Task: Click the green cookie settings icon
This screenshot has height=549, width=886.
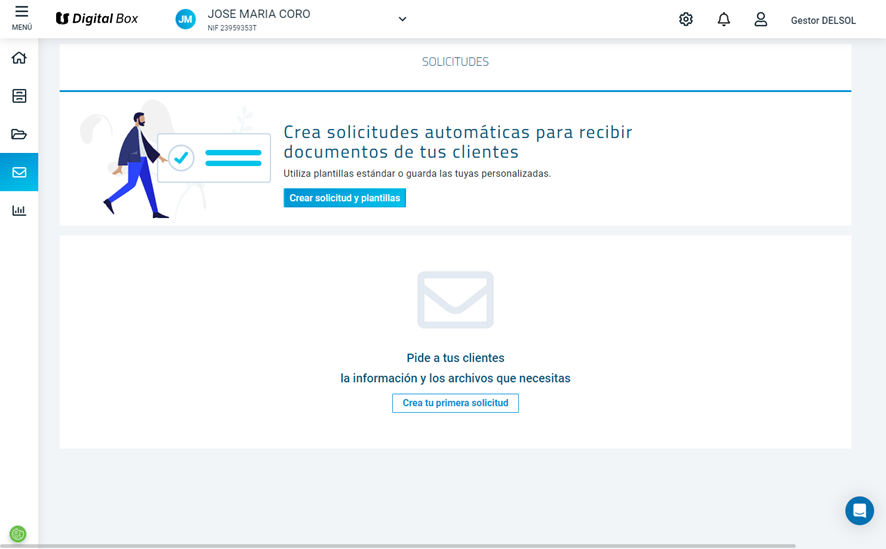Action: click(x=18, y=534)
